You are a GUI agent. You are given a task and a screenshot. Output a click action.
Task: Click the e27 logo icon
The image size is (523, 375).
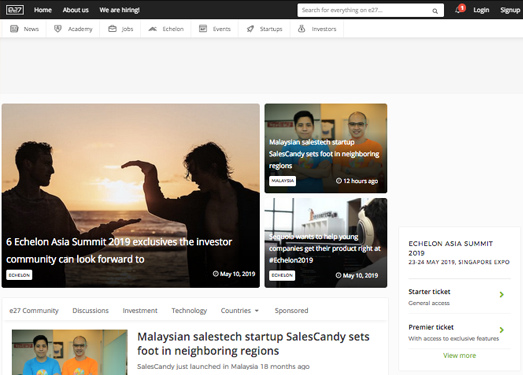coord(15,10)
